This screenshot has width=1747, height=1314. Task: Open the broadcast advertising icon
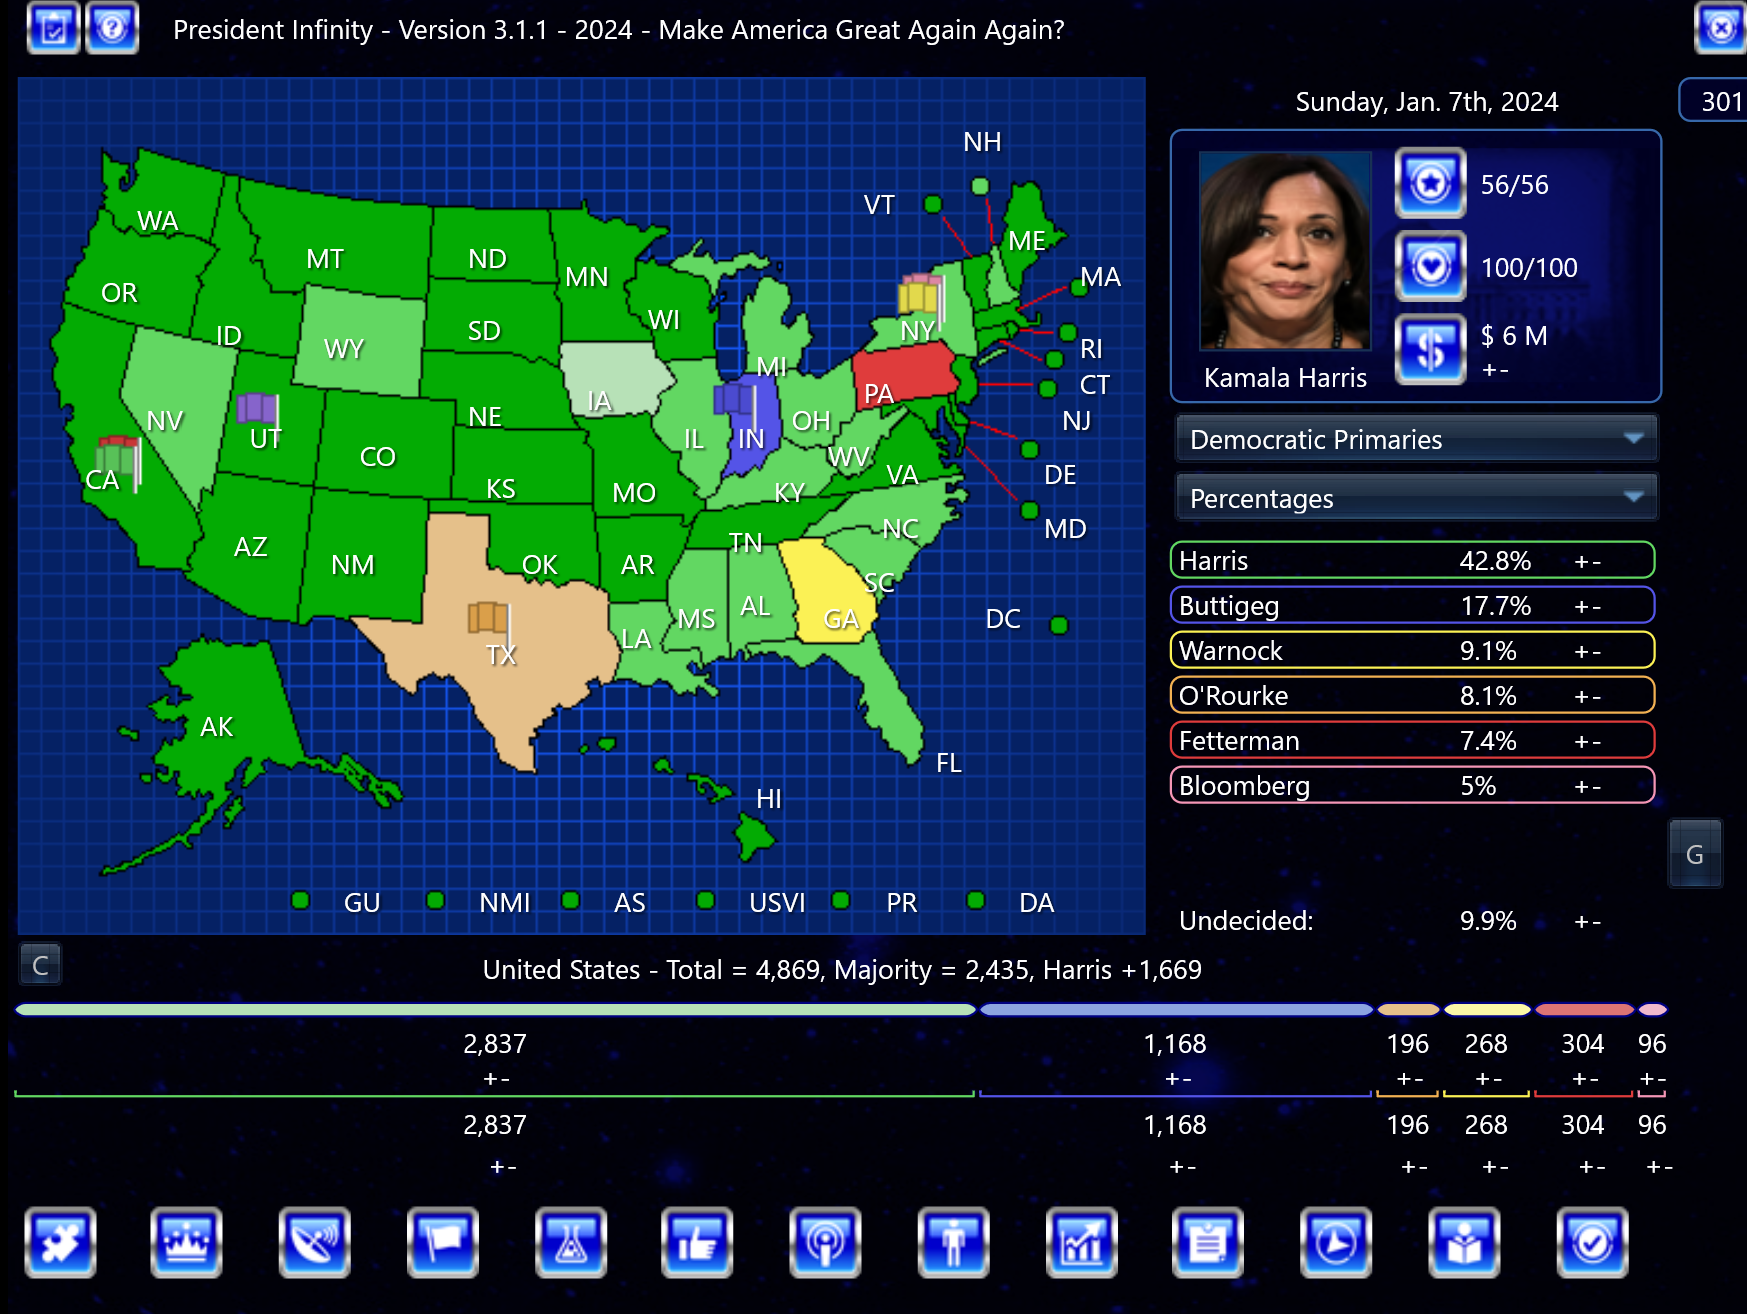tap(825, 1242)
